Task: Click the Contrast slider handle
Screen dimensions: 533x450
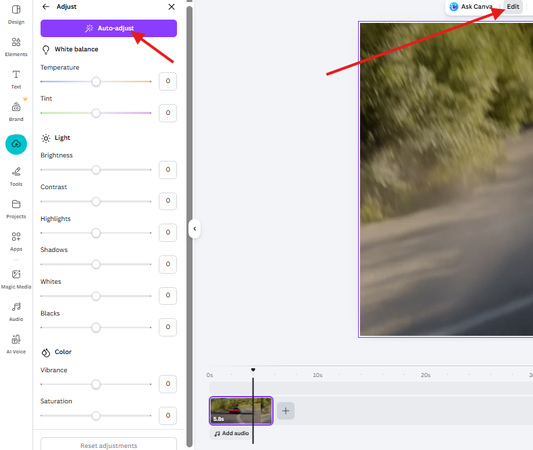Action: coord(96,201)
